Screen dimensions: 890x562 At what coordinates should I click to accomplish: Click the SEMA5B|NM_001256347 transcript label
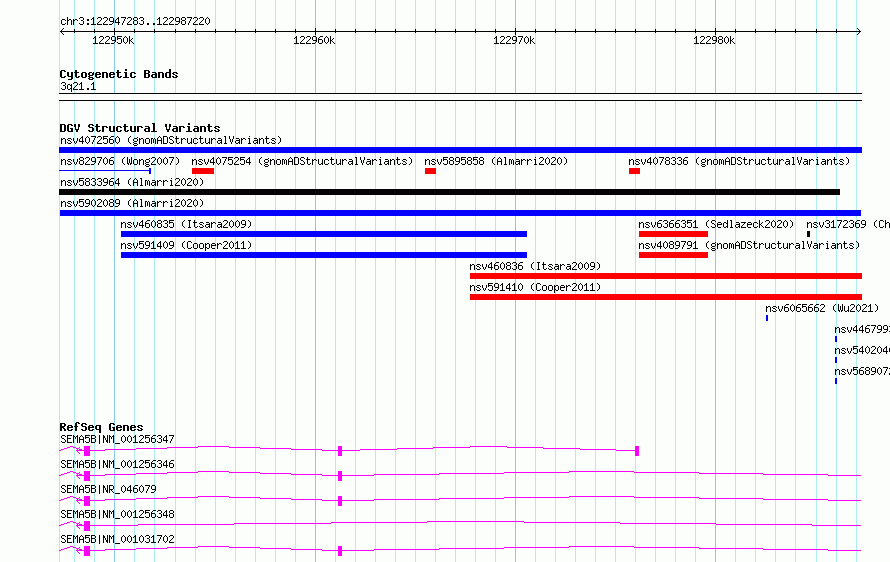coord(117,439)
